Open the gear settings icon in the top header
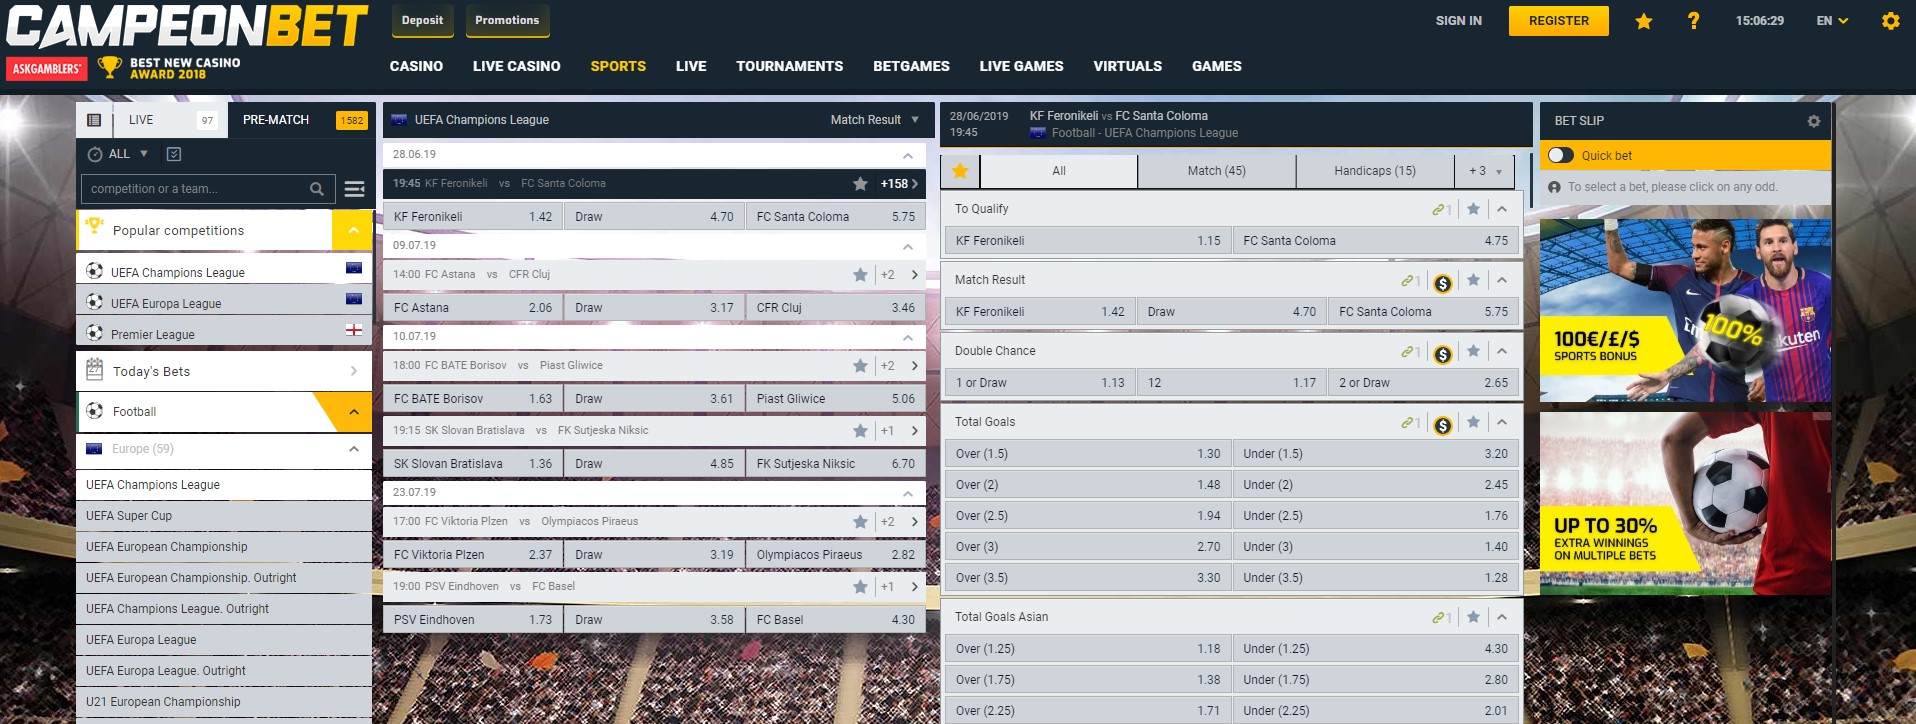The height and width of the screenshot is (724, 1916). (1890, 21)
